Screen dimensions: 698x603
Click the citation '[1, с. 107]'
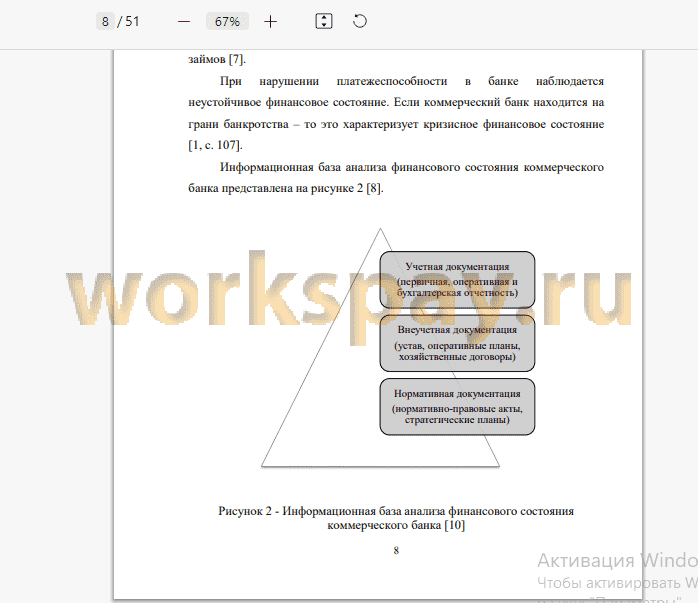click(215, 145)
